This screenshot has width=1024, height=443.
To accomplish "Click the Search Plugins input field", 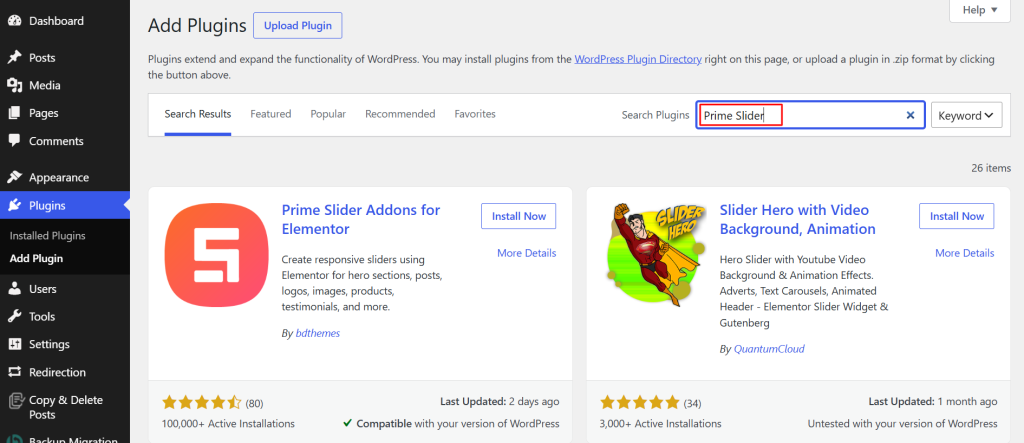I will coord(810,115).
